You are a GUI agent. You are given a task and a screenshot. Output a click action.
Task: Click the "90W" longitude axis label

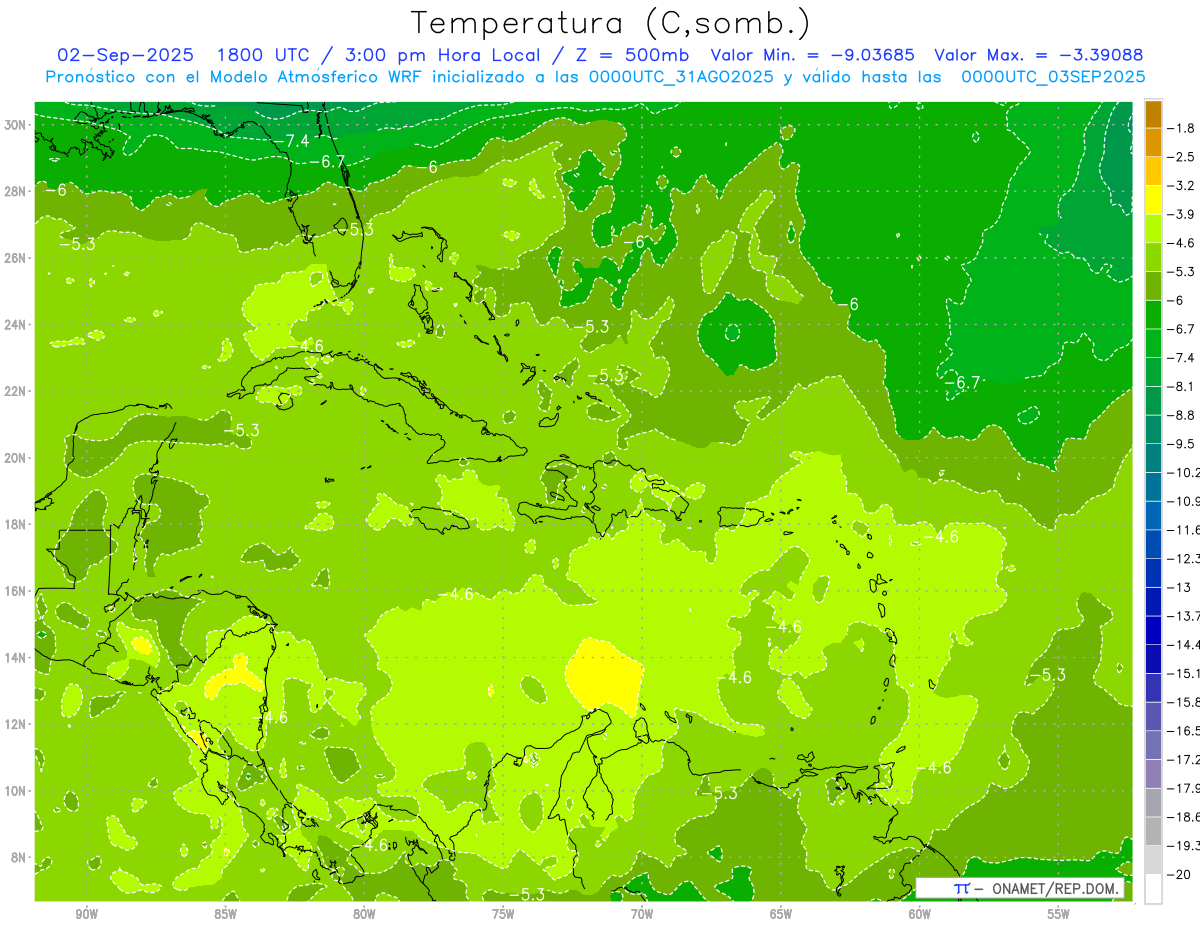coord(87,914)
